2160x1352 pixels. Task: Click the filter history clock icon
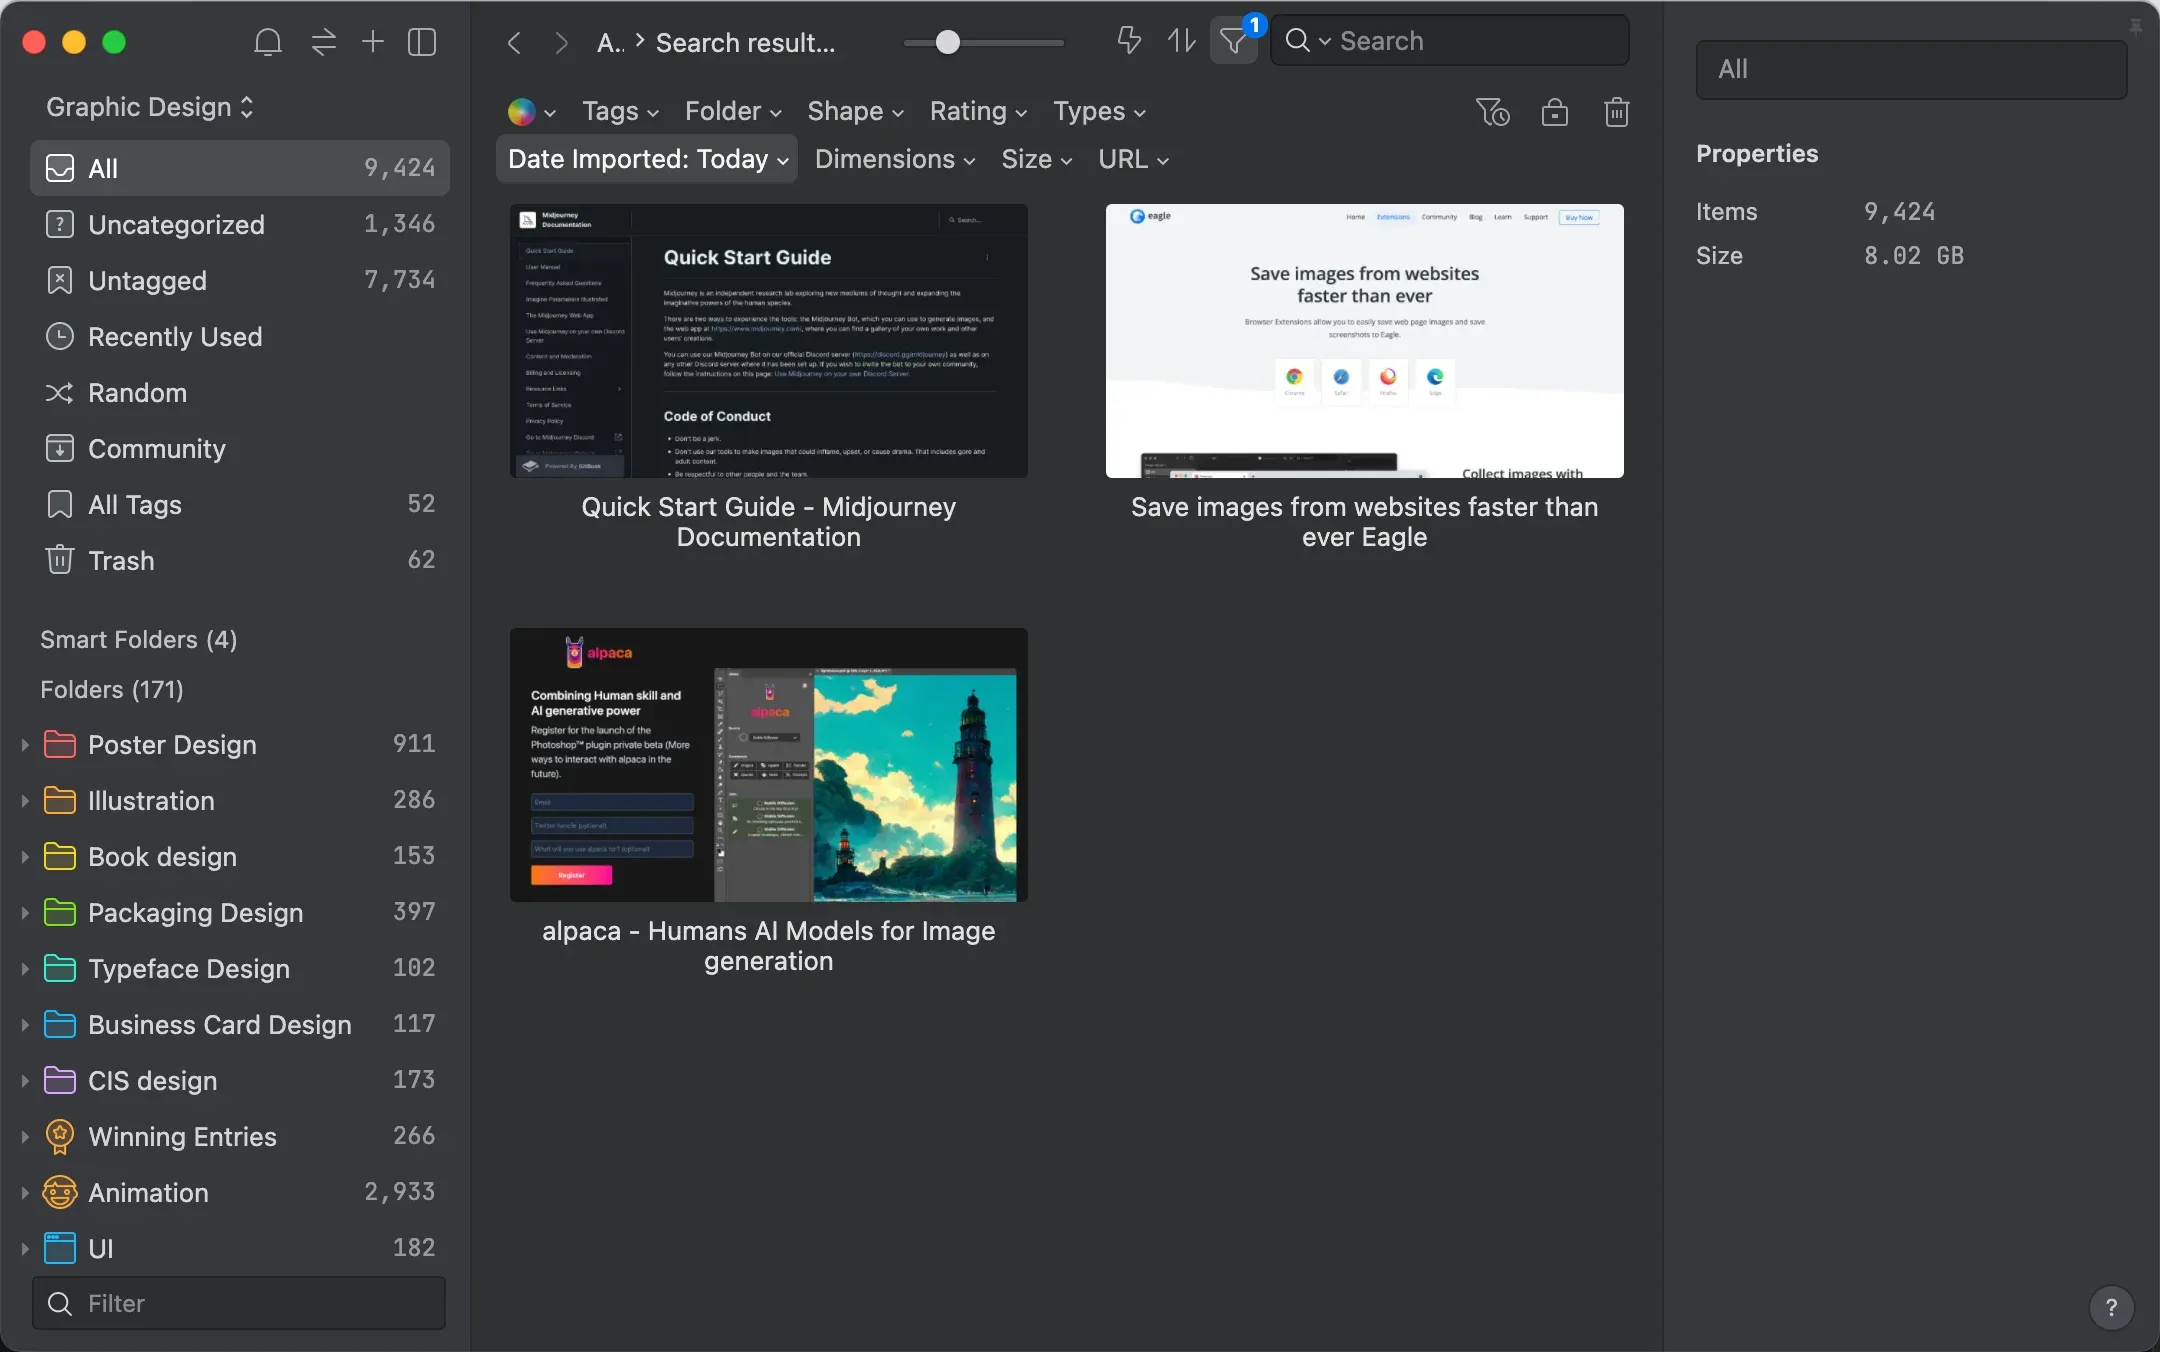coord(1493,112)
